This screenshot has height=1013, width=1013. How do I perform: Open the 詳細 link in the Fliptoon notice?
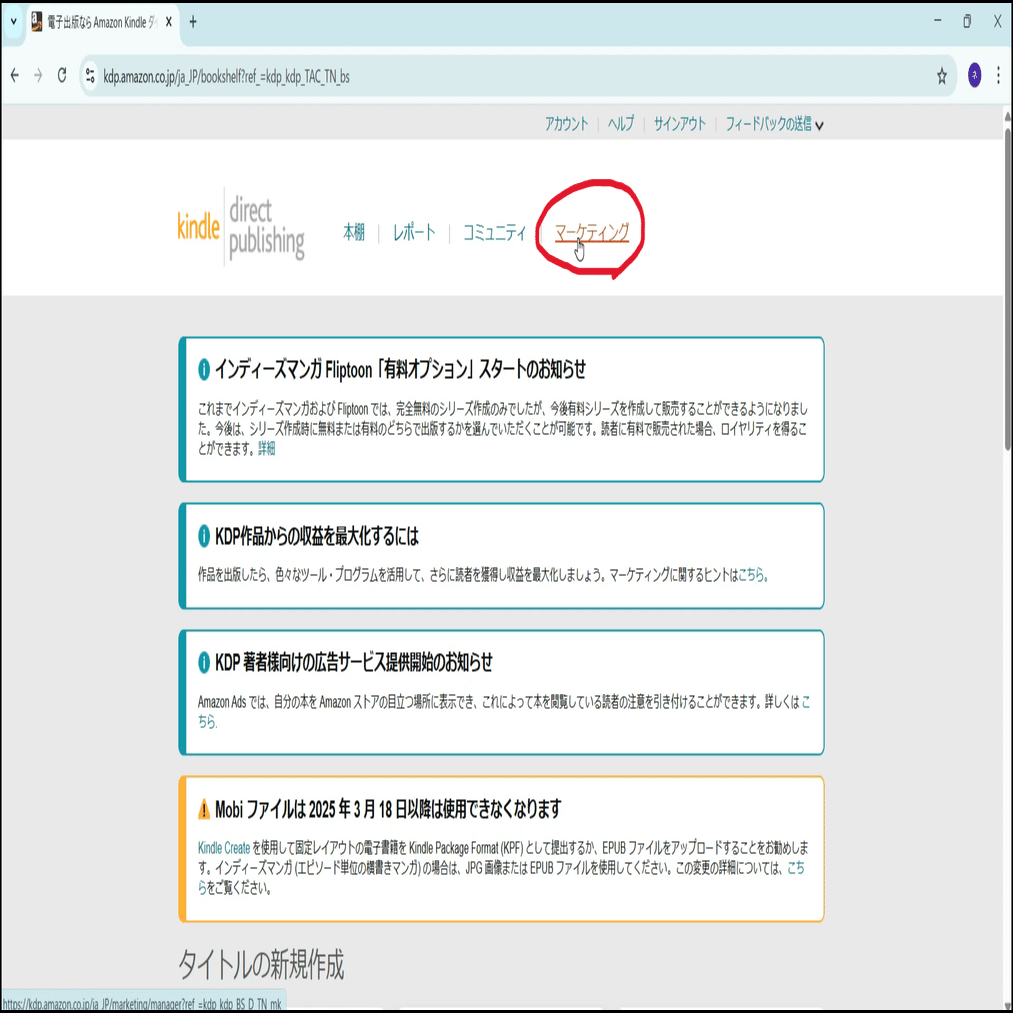(266, 449)
